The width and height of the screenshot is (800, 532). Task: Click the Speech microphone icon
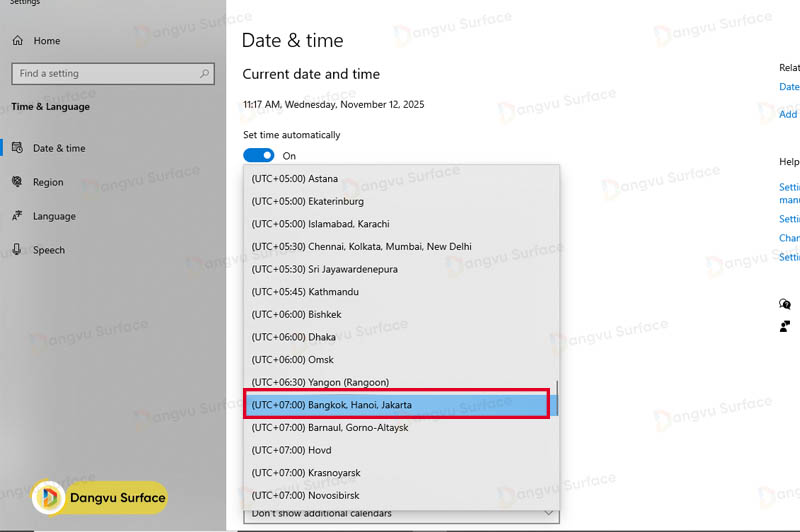click(x=18, y=250)
